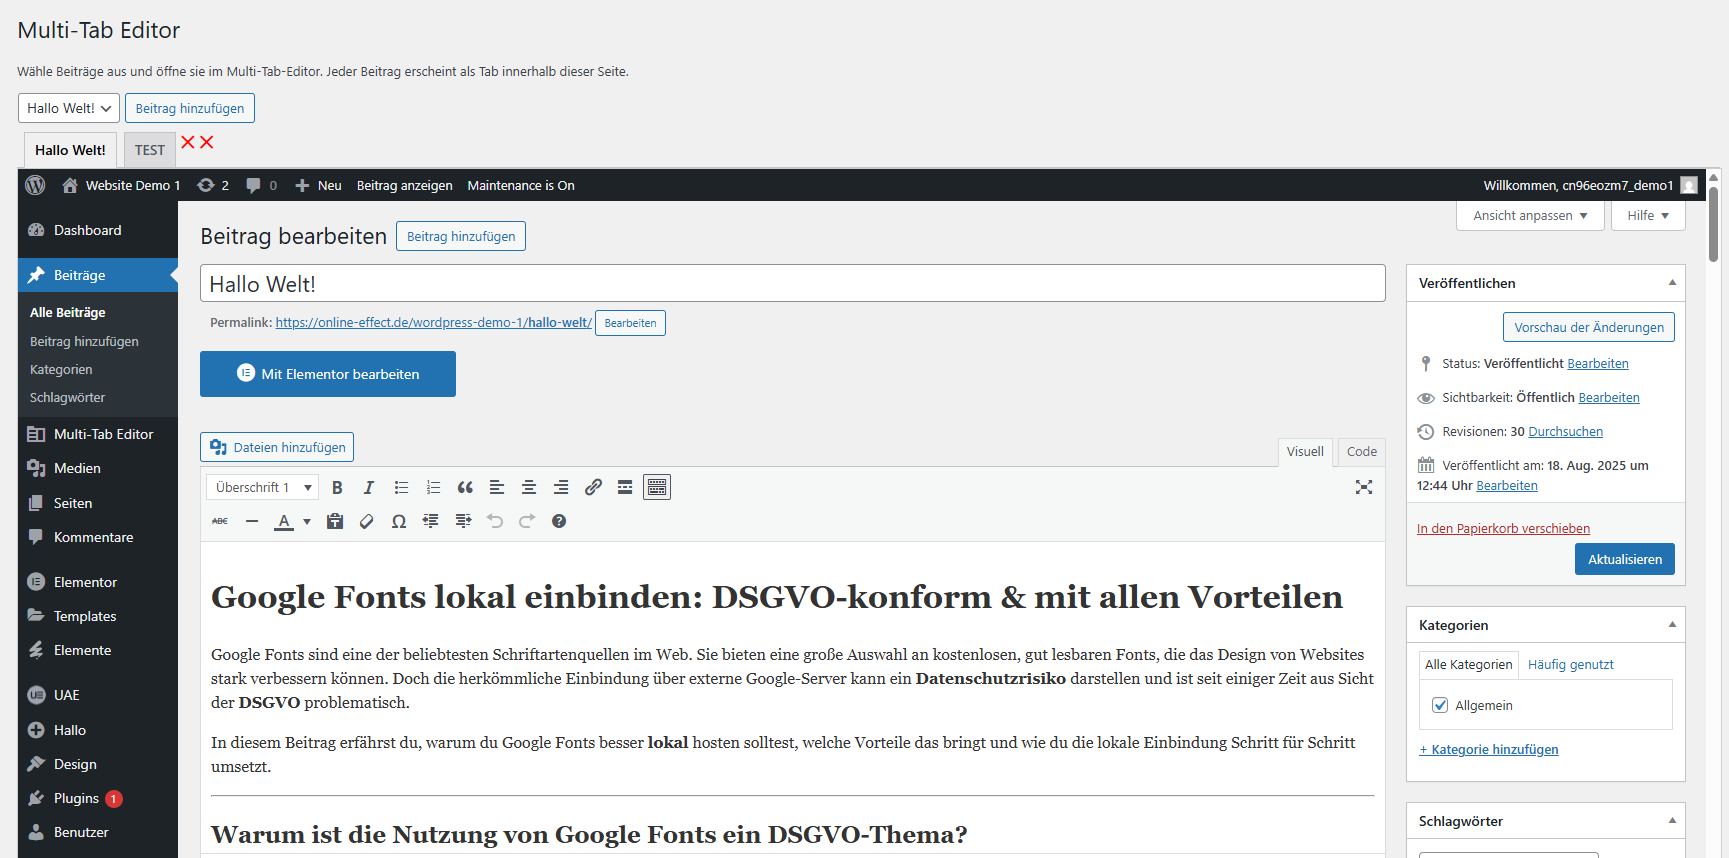Click the strikethrough formatting icon
Screen dimensions: 1729x858
[220, 522]
